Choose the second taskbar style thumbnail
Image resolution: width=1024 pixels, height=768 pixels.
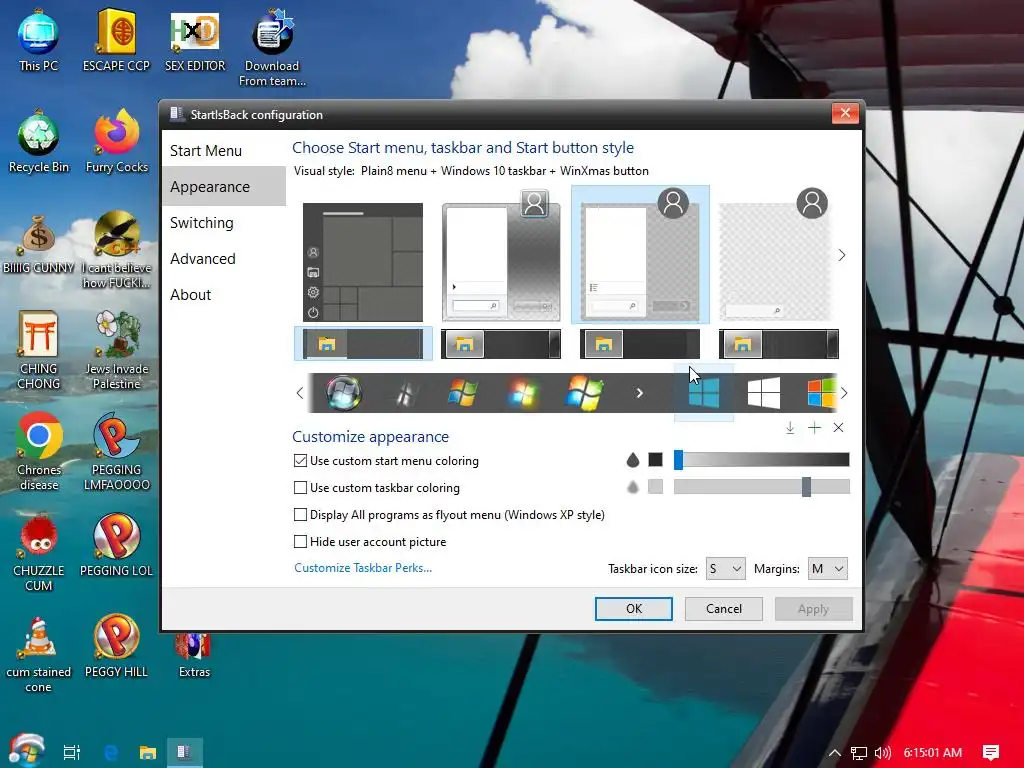(x=501, y=344)
